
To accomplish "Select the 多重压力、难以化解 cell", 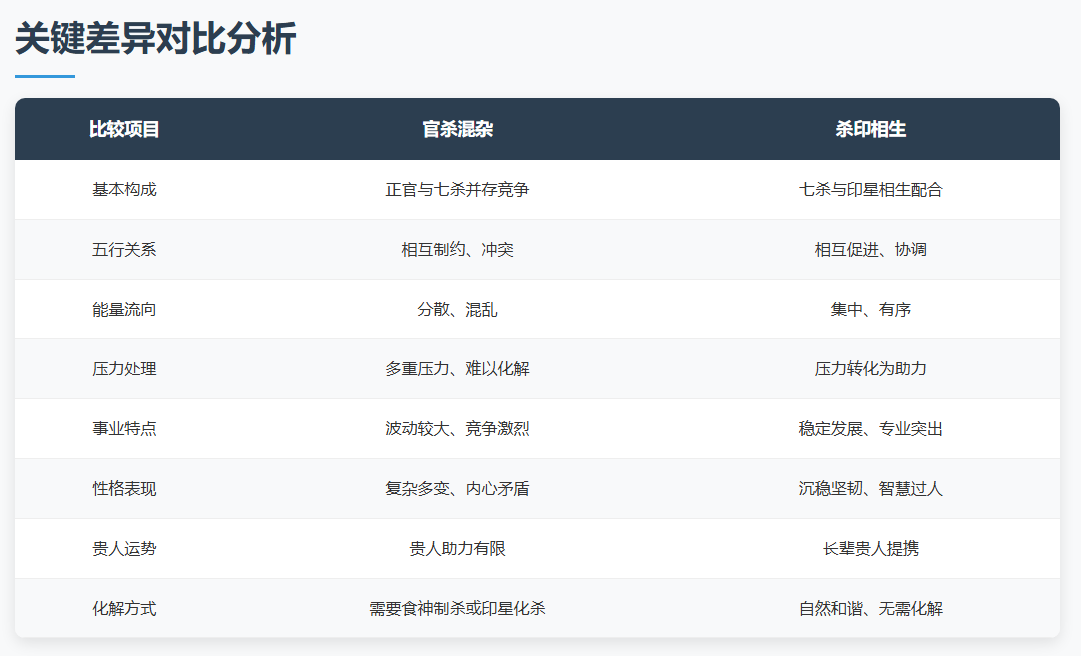I will coord(457,369).
